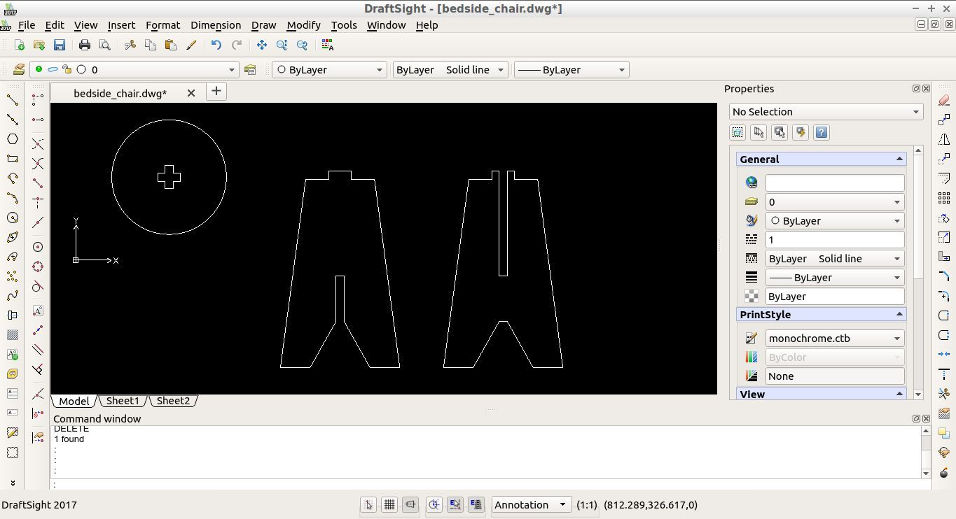Save the drawing with the floppy icon
This screenshot has width=956, height=519.
point(59,45)
